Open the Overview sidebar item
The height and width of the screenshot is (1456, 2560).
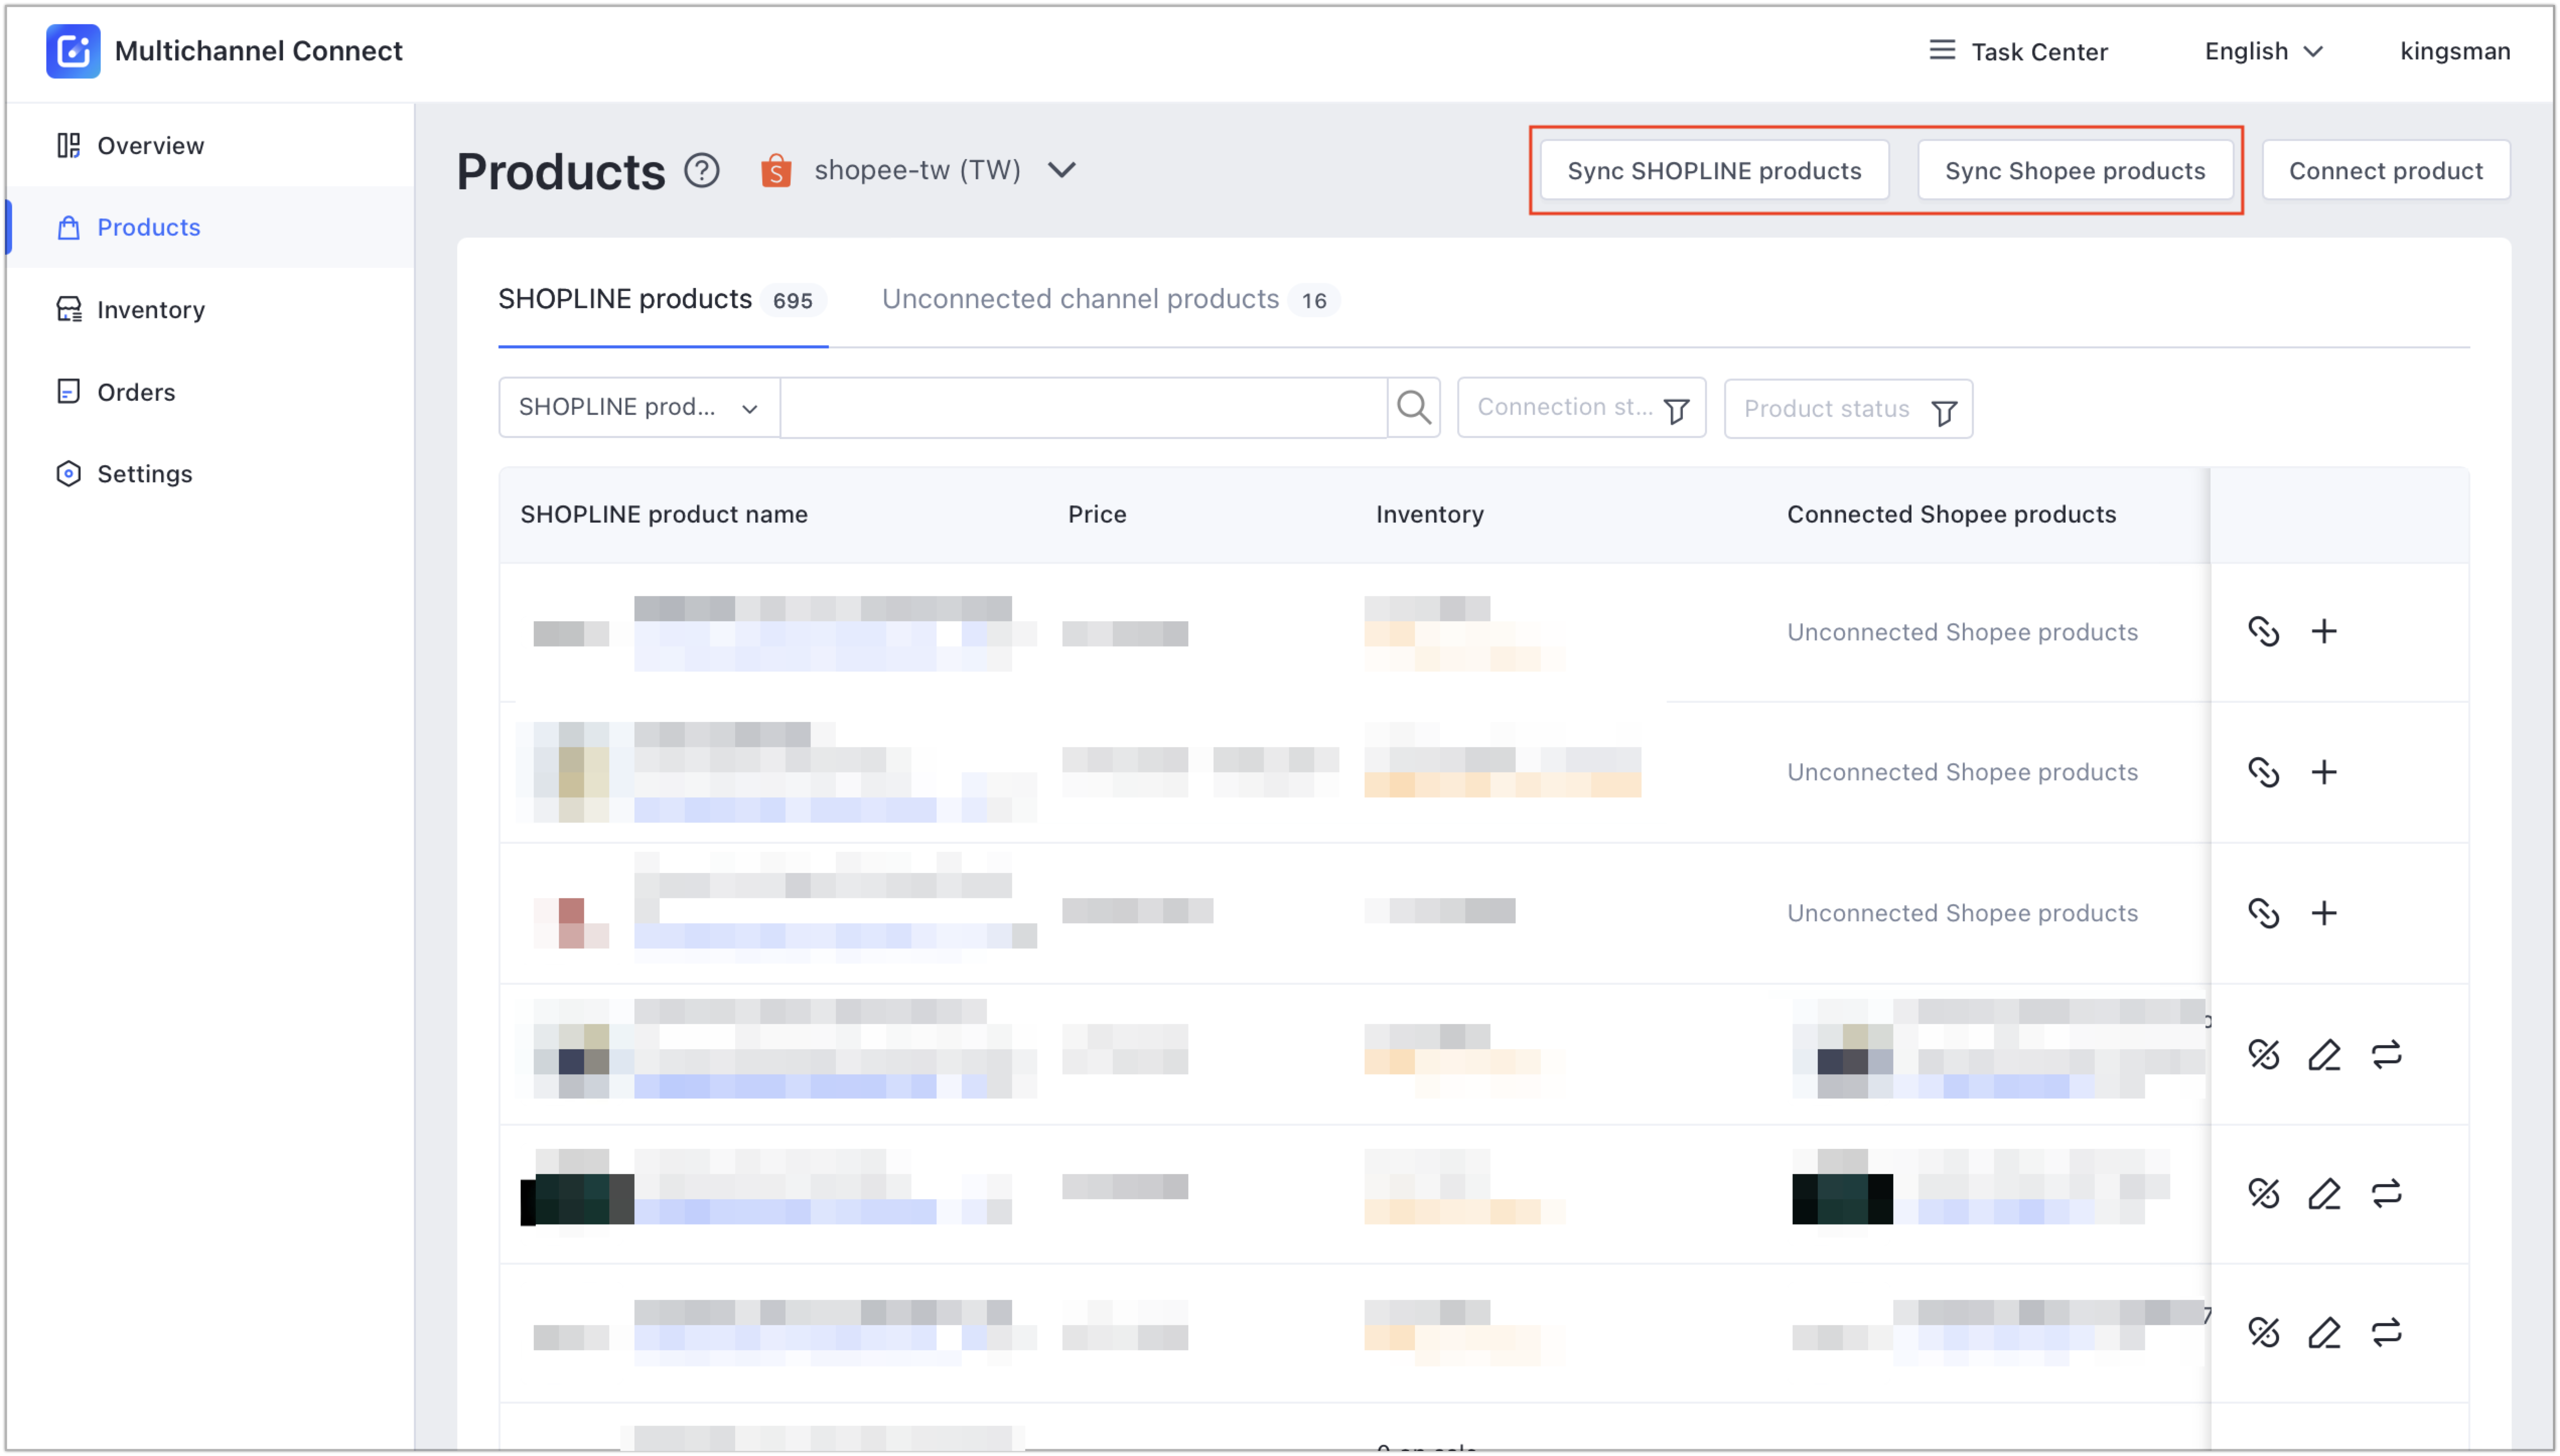(210, 145)
